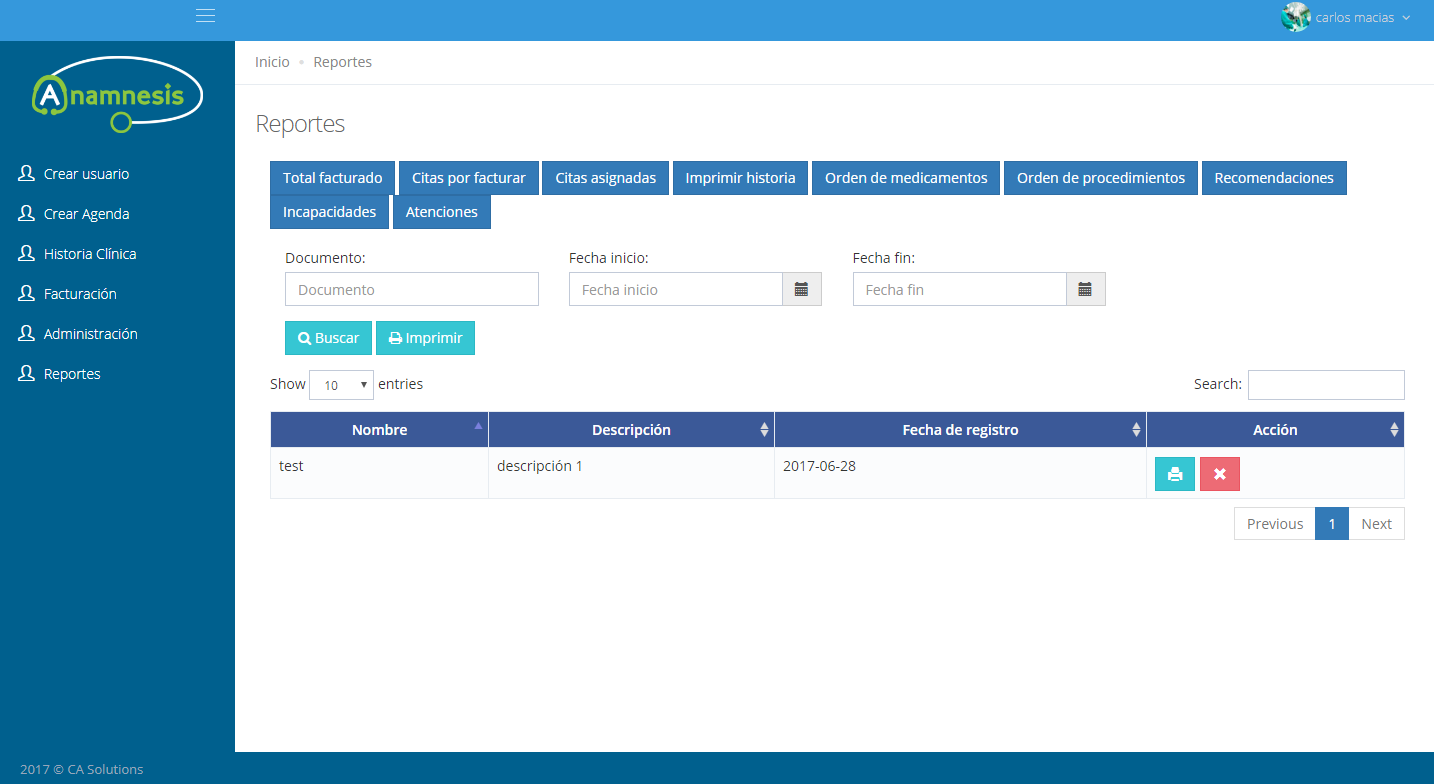Switch to the Incapacidades tab
This screenshot has height=784, width=1434.
point(330,212)
